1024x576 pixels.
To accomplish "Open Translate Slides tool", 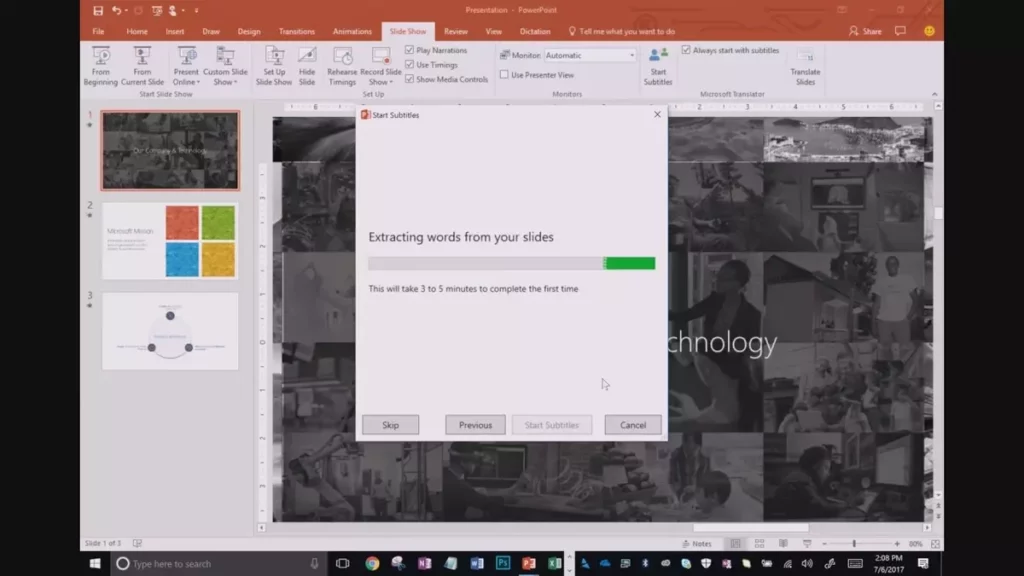I will pos(805,66).
